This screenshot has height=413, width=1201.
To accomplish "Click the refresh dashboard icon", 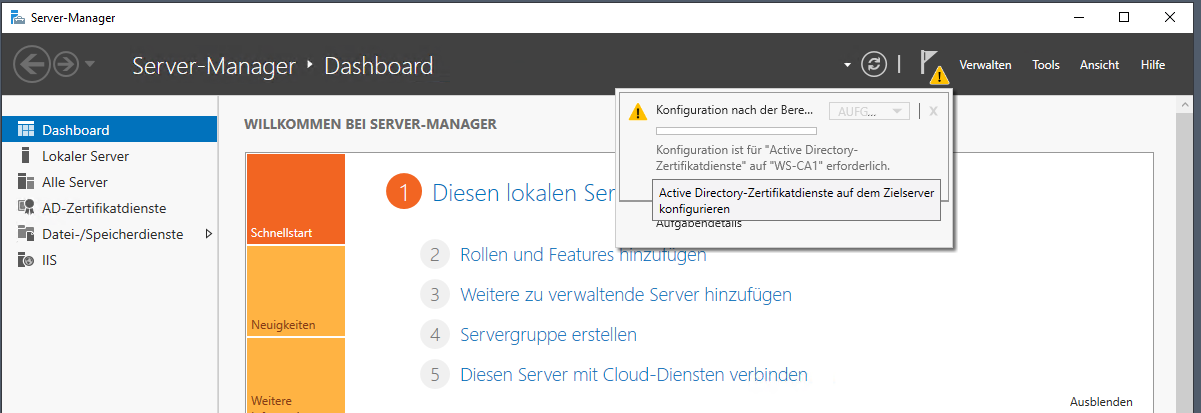I will [874, 65].
